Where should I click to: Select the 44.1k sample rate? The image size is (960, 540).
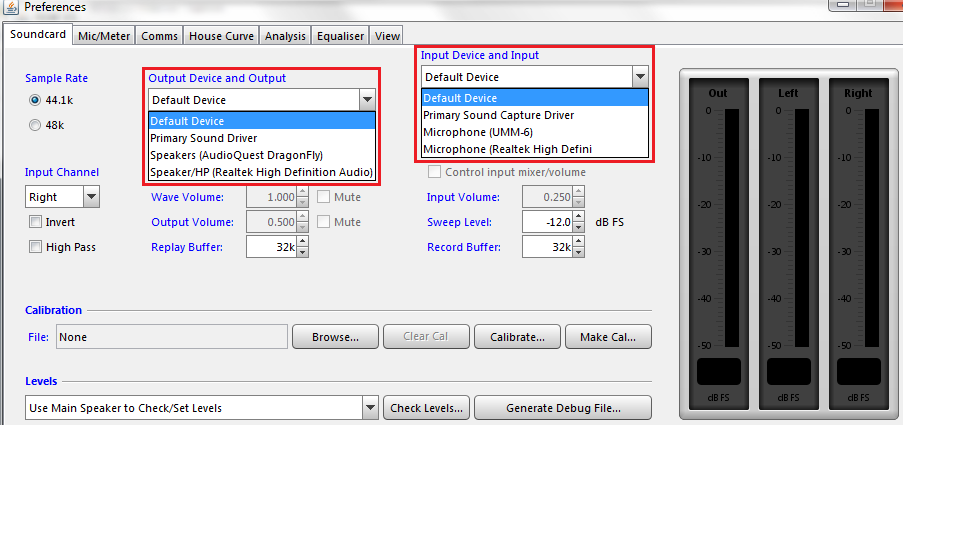pyautogui.click(x=35, y=100)
